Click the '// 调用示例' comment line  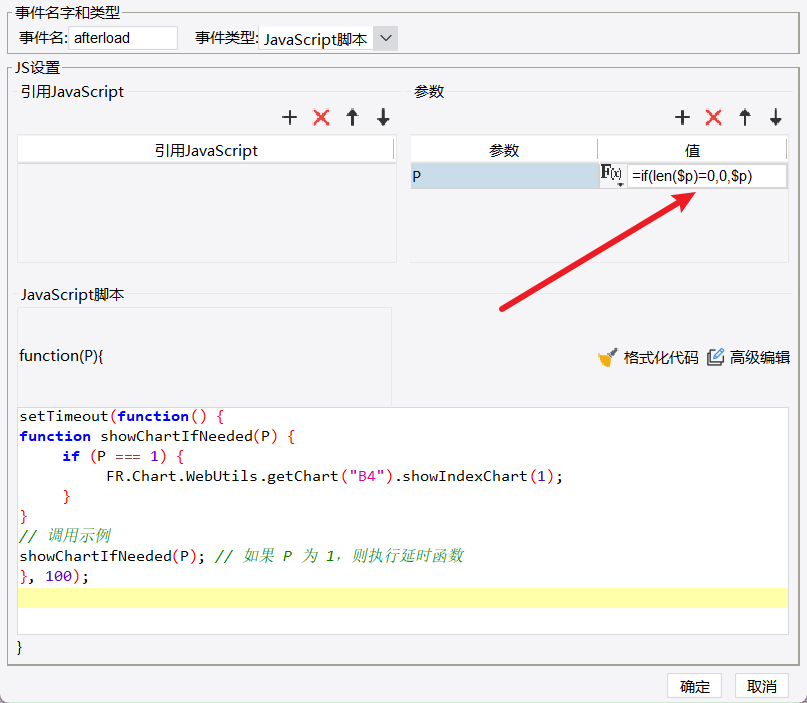click(x=65, y=536)
